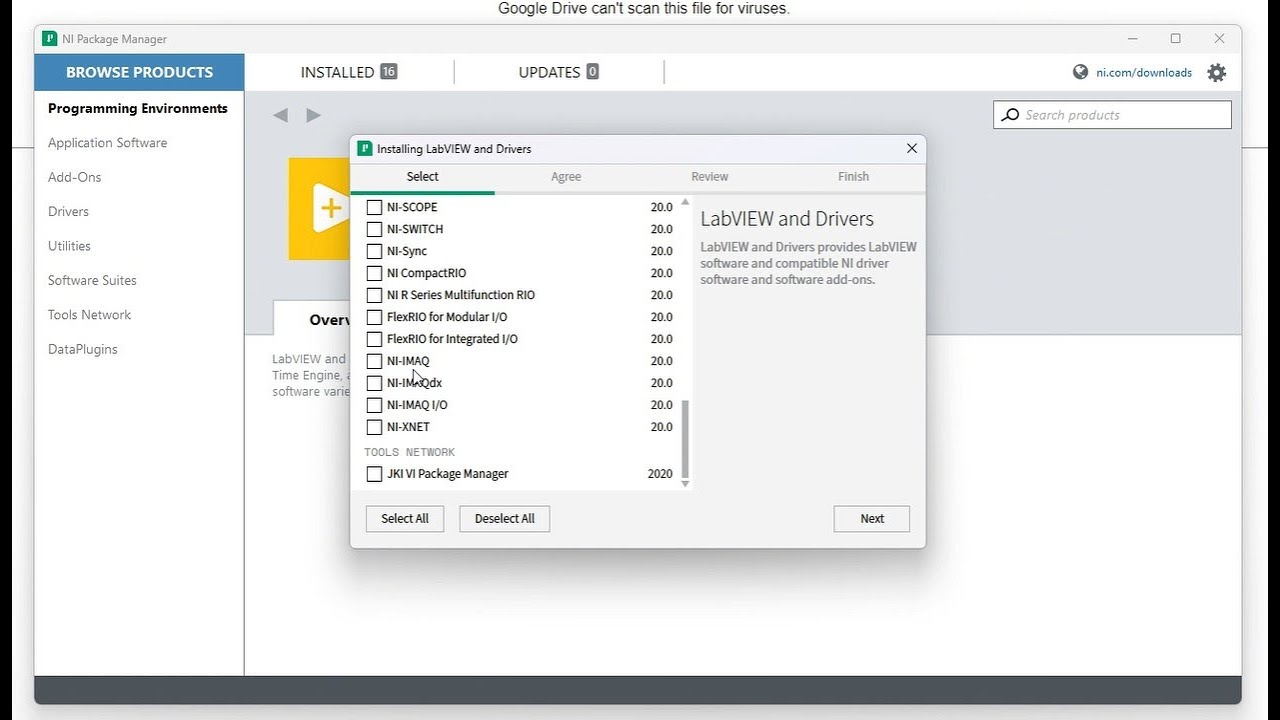Click the Review step tab
Viewport: 1280px width, 720px height.
[x=710, y=176]
